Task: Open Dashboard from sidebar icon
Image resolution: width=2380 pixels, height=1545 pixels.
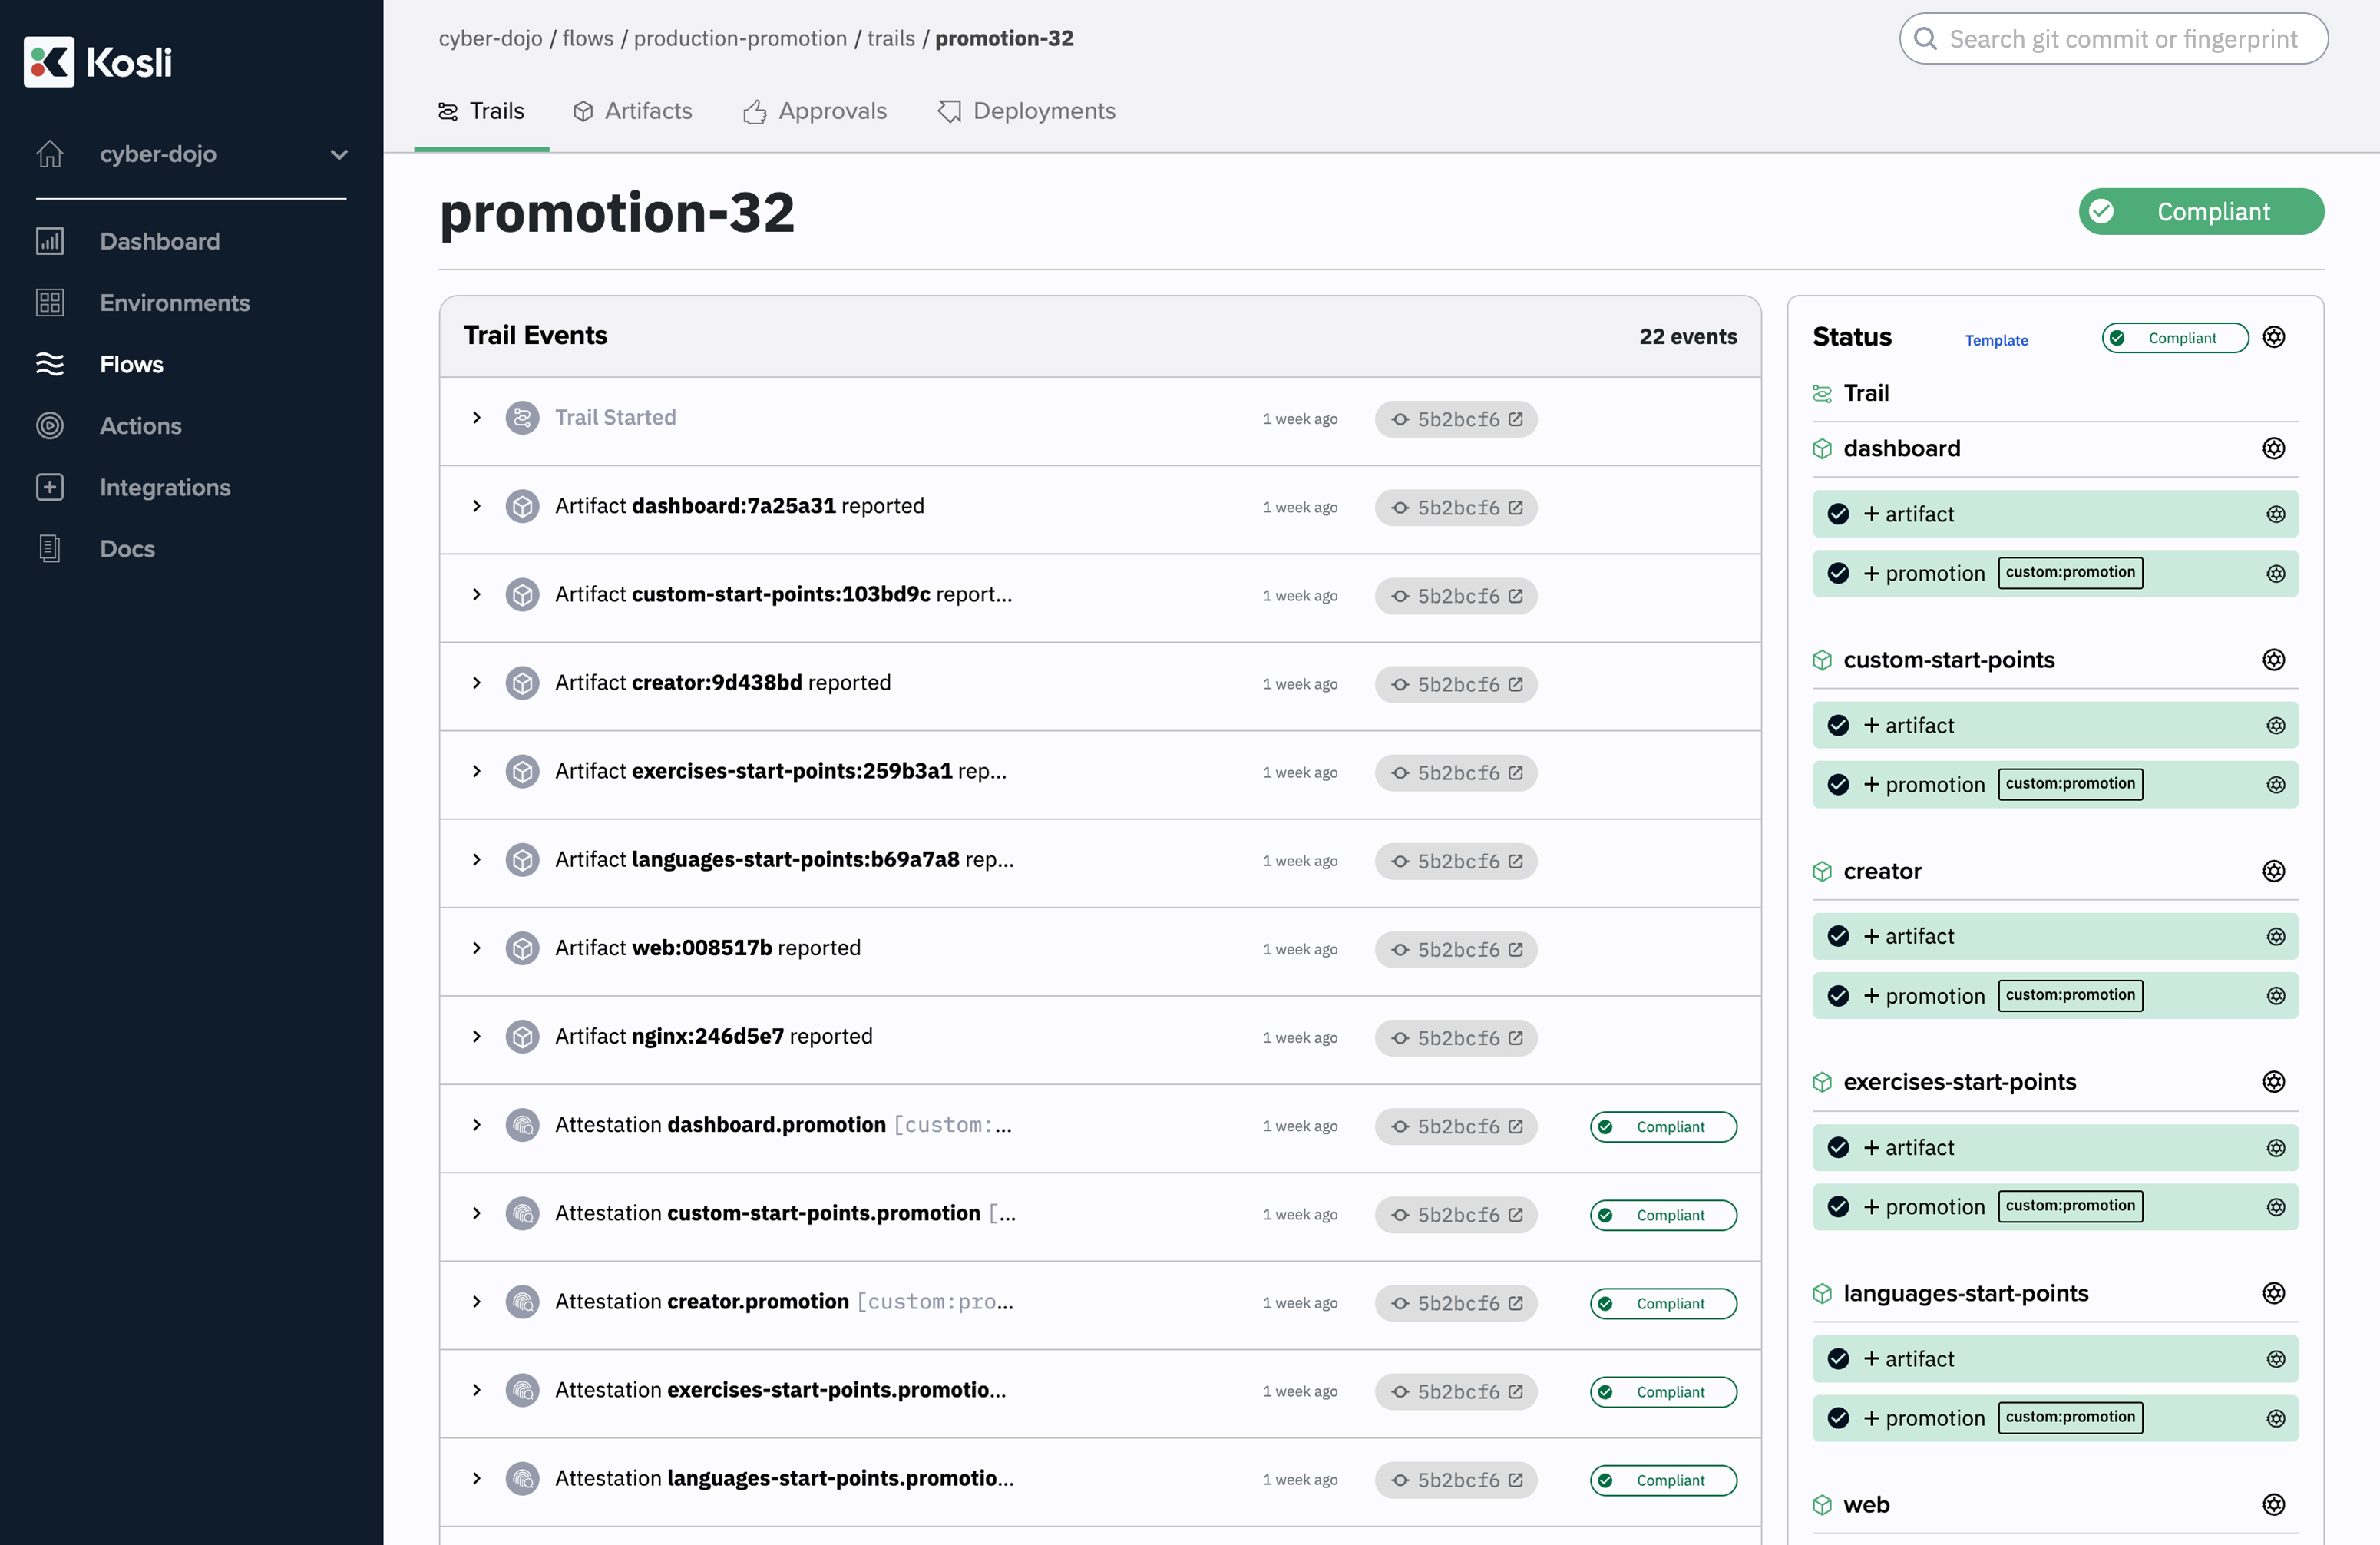Action: click(x=50, y=241)
